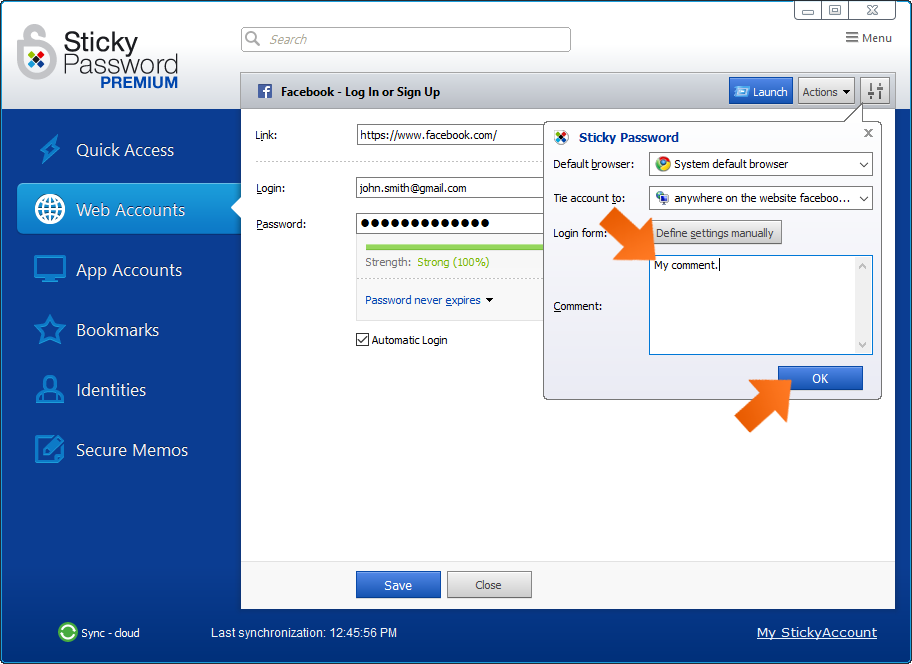This screenshot has height=664, width=912.
Task: Switch to App Accounts section
Action: point(129,270)
